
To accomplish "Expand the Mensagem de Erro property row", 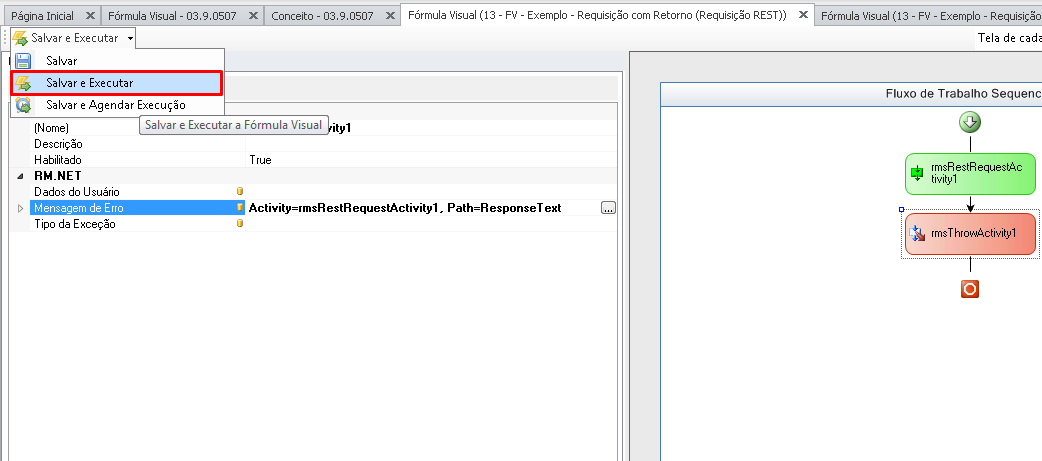I will click(19, 208).
